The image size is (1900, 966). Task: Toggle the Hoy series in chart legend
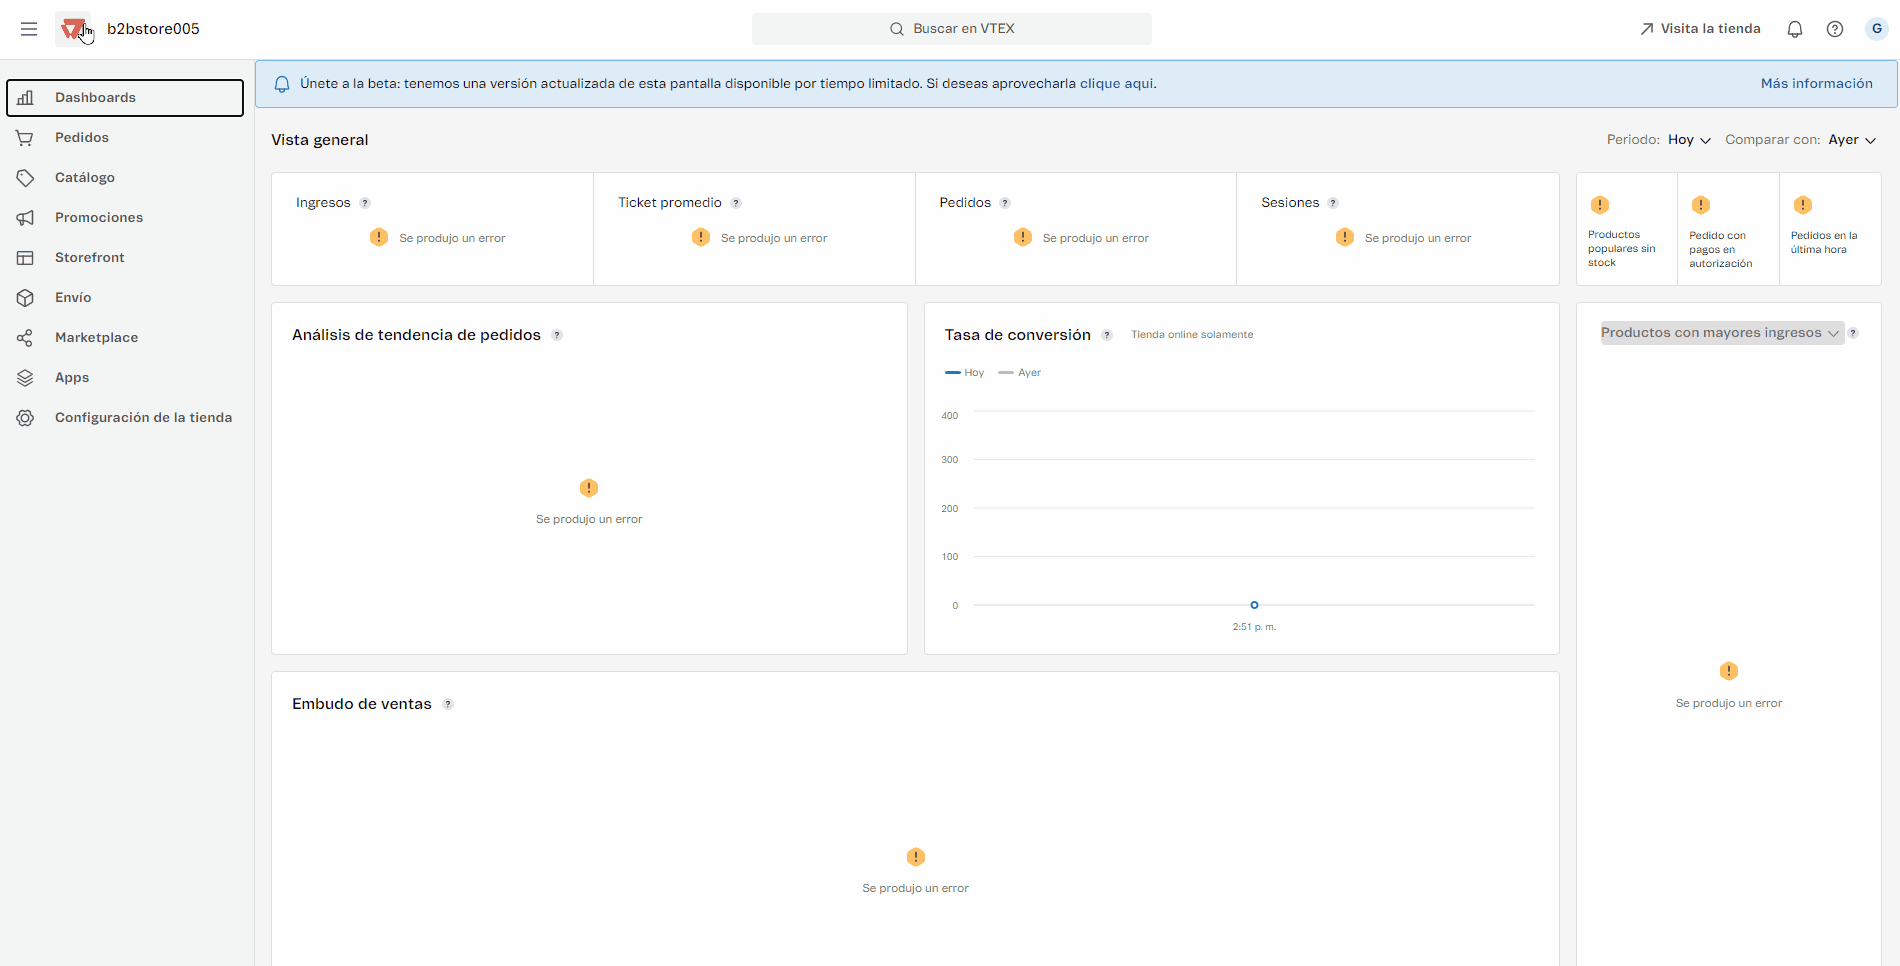[965, 373]
